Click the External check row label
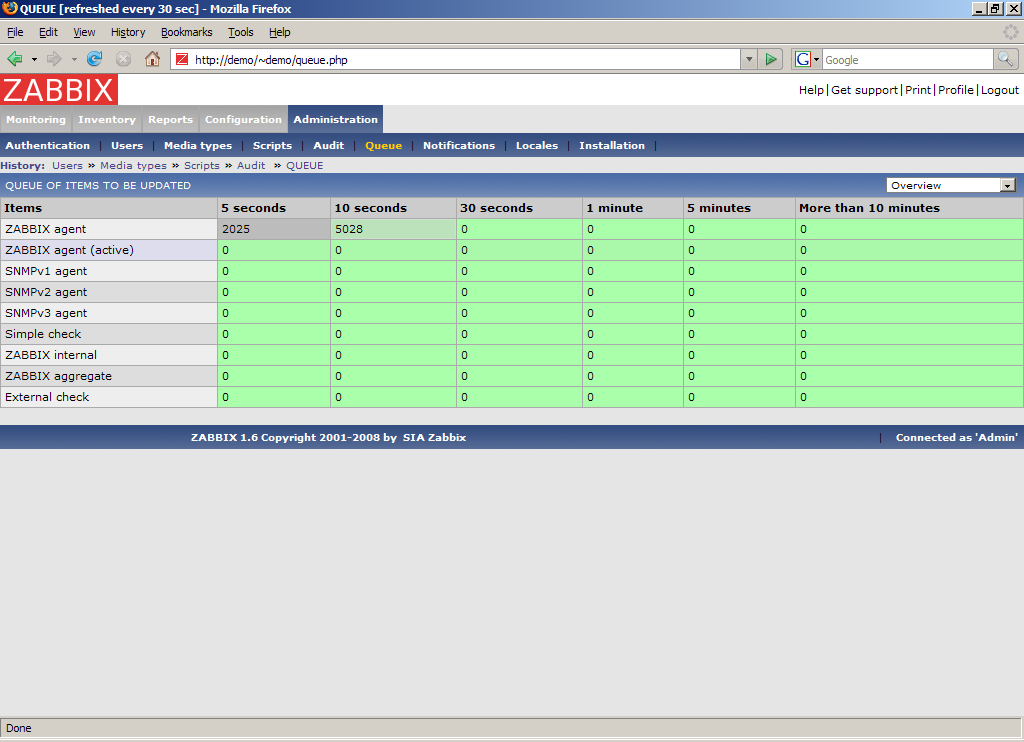Viewport: 1024px width, 742px height. point(47,396)
